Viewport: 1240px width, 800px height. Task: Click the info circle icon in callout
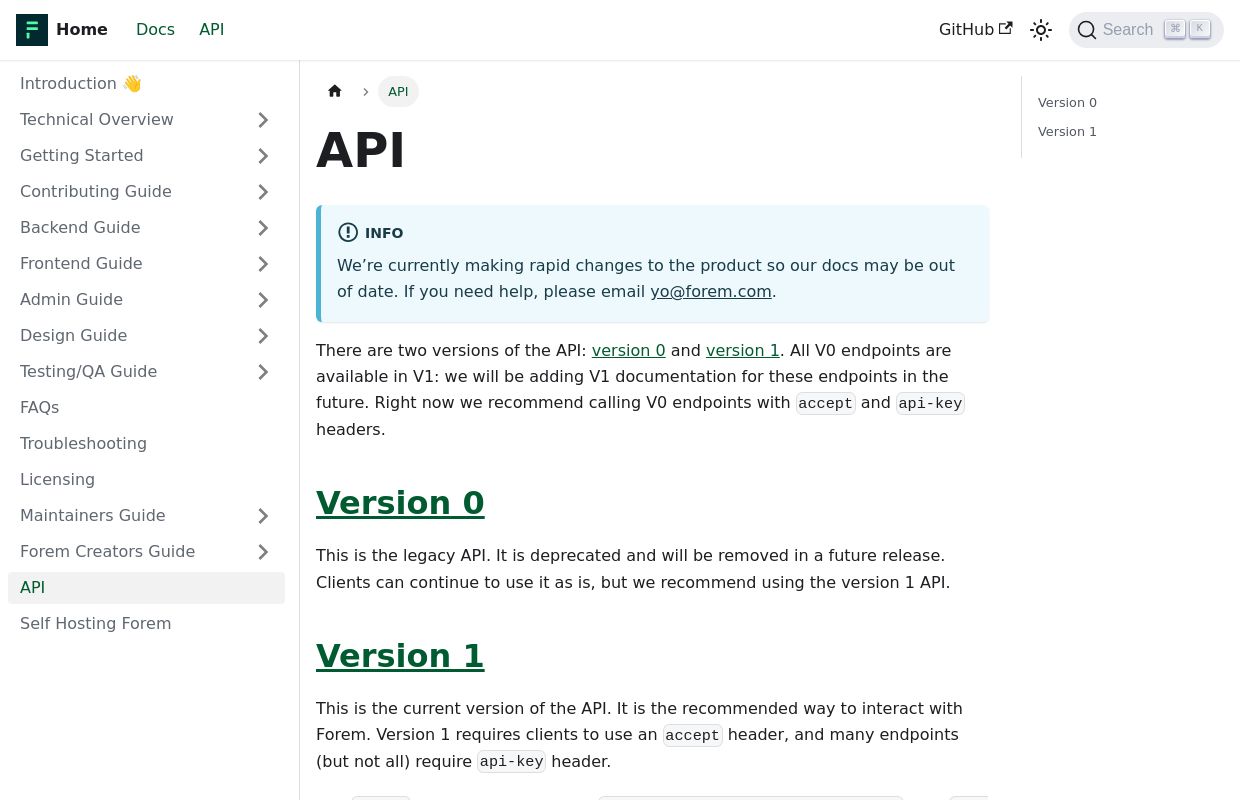click(348, 233)
